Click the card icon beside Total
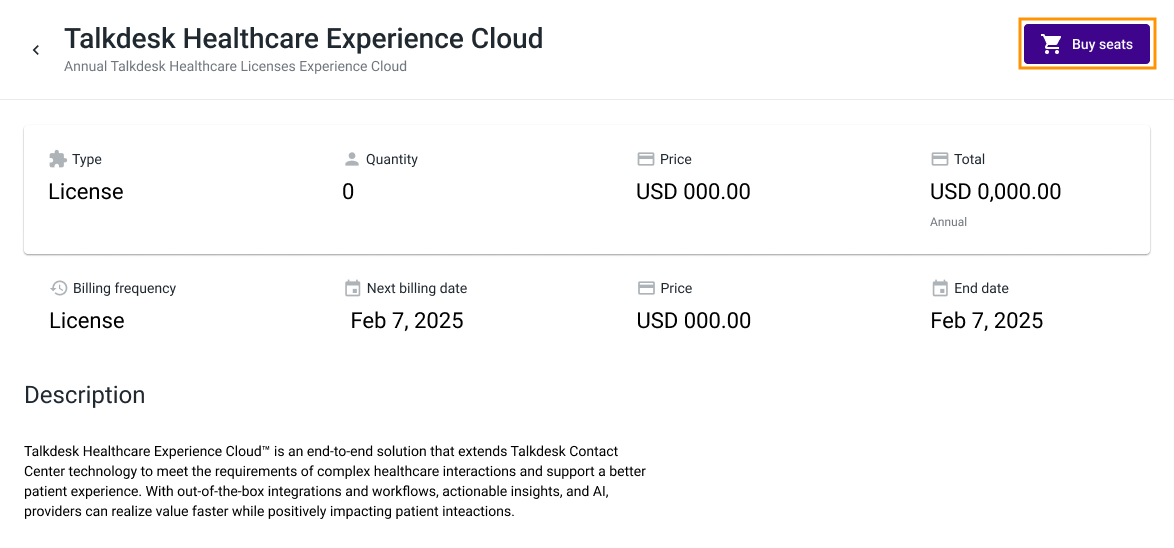This screenshot has width=1174, height=548. click(x=940, y=159)
